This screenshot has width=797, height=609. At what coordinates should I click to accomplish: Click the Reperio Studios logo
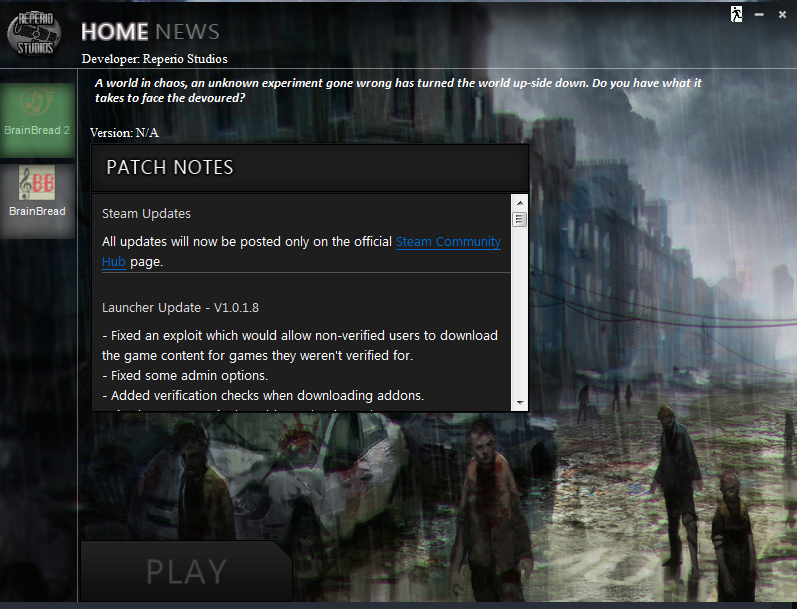[35, 34]
